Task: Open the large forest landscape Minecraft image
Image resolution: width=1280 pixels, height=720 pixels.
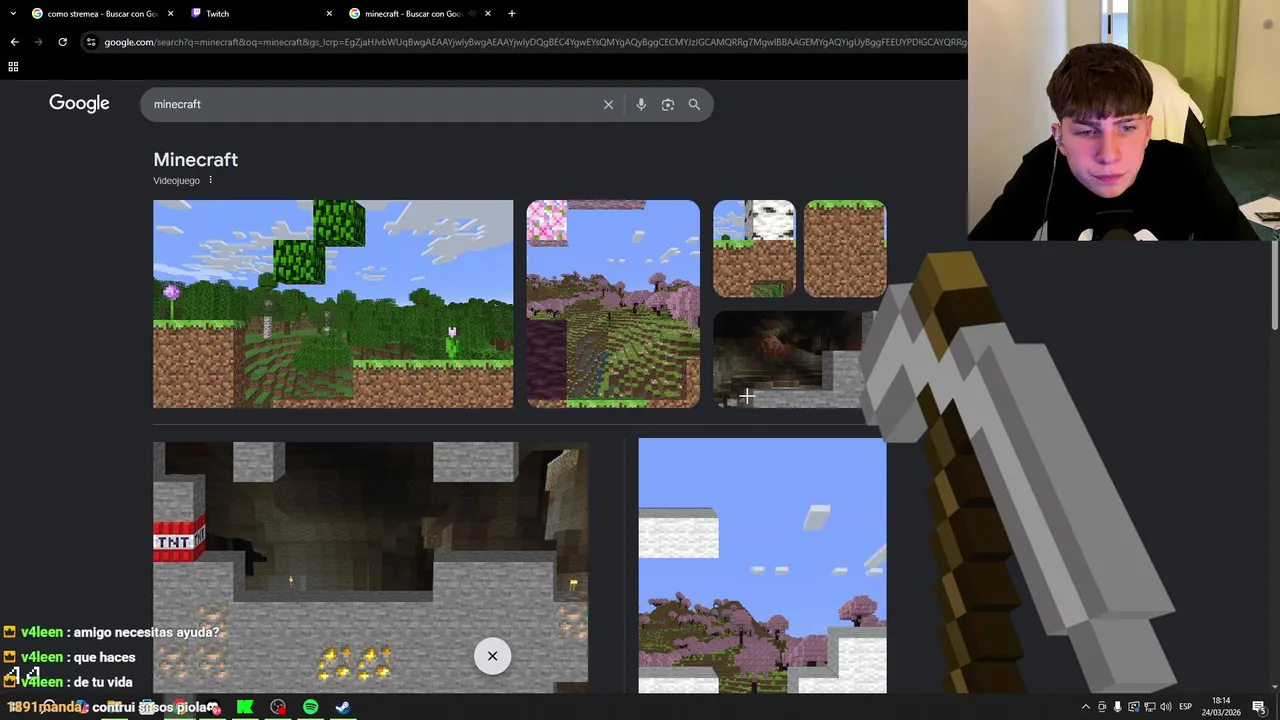Action: [x=333, y=304]
